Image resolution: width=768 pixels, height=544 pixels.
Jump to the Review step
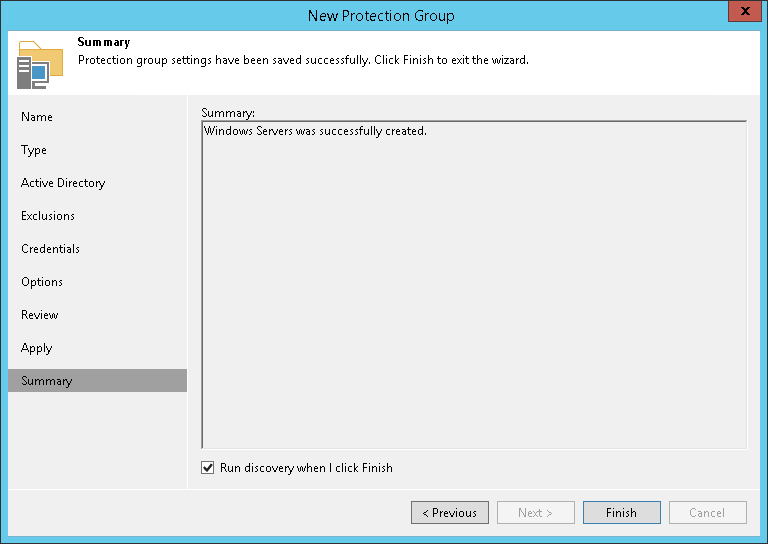point(40,315)
